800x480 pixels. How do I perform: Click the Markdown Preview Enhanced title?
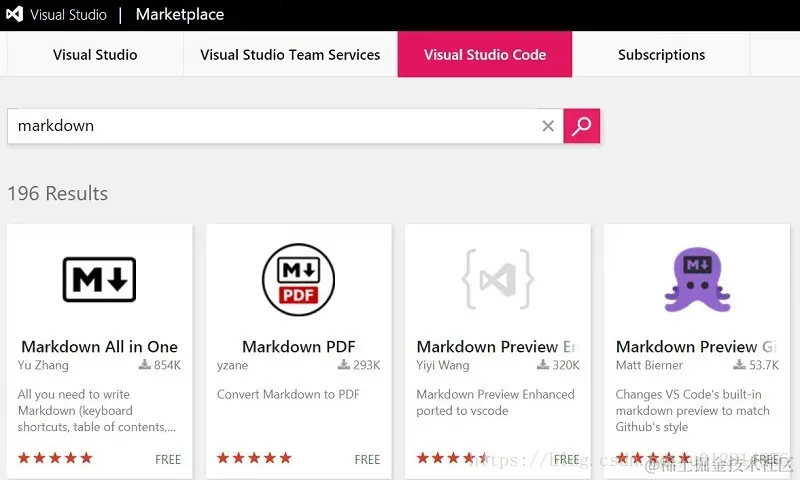(498, 347)
